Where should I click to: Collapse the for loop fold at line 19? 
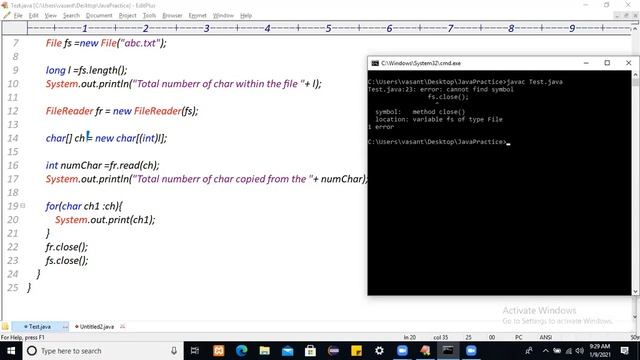click(23, 206)
